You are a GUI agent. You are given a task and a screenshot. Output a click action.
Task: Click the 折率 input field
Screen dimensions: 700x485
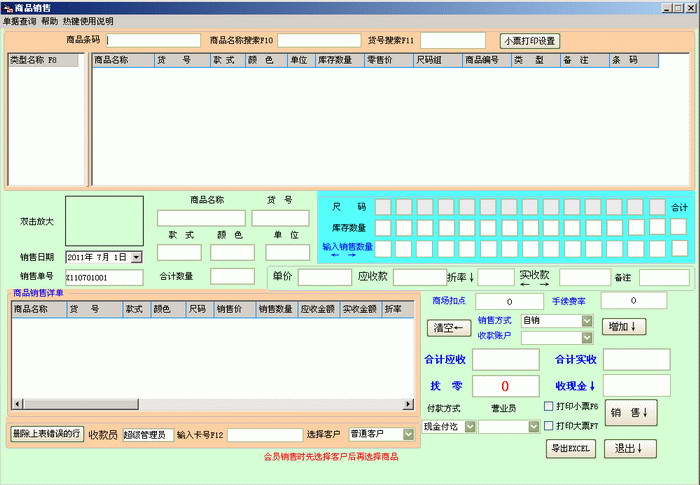point(496,277)
